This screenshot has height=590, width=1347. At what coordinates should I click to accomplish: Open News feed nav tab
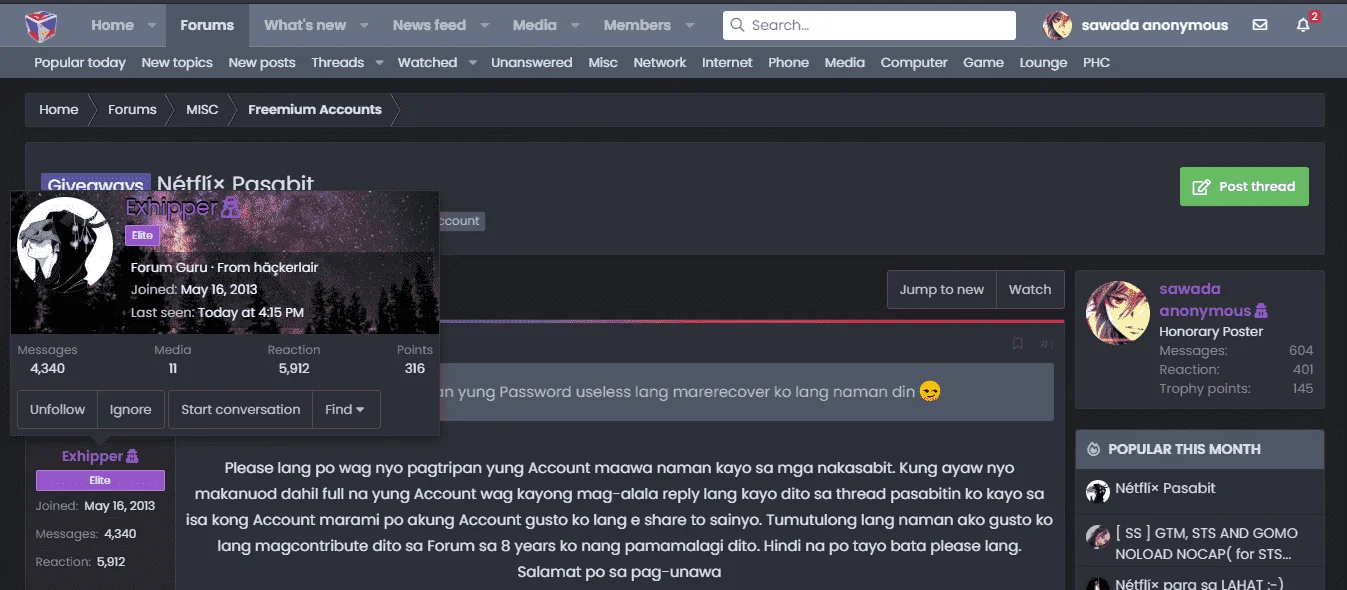click(x=429, y=25)
